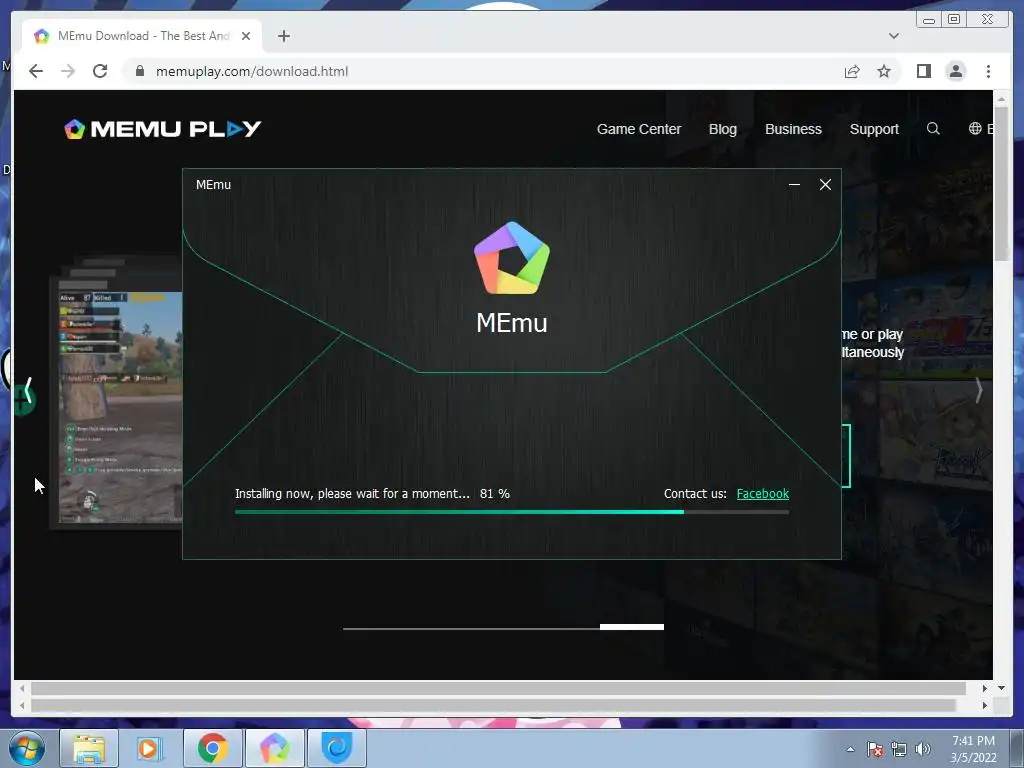1024x768 pixels.
Task: Open Business menu item
Action: click(x=793, y=129)
